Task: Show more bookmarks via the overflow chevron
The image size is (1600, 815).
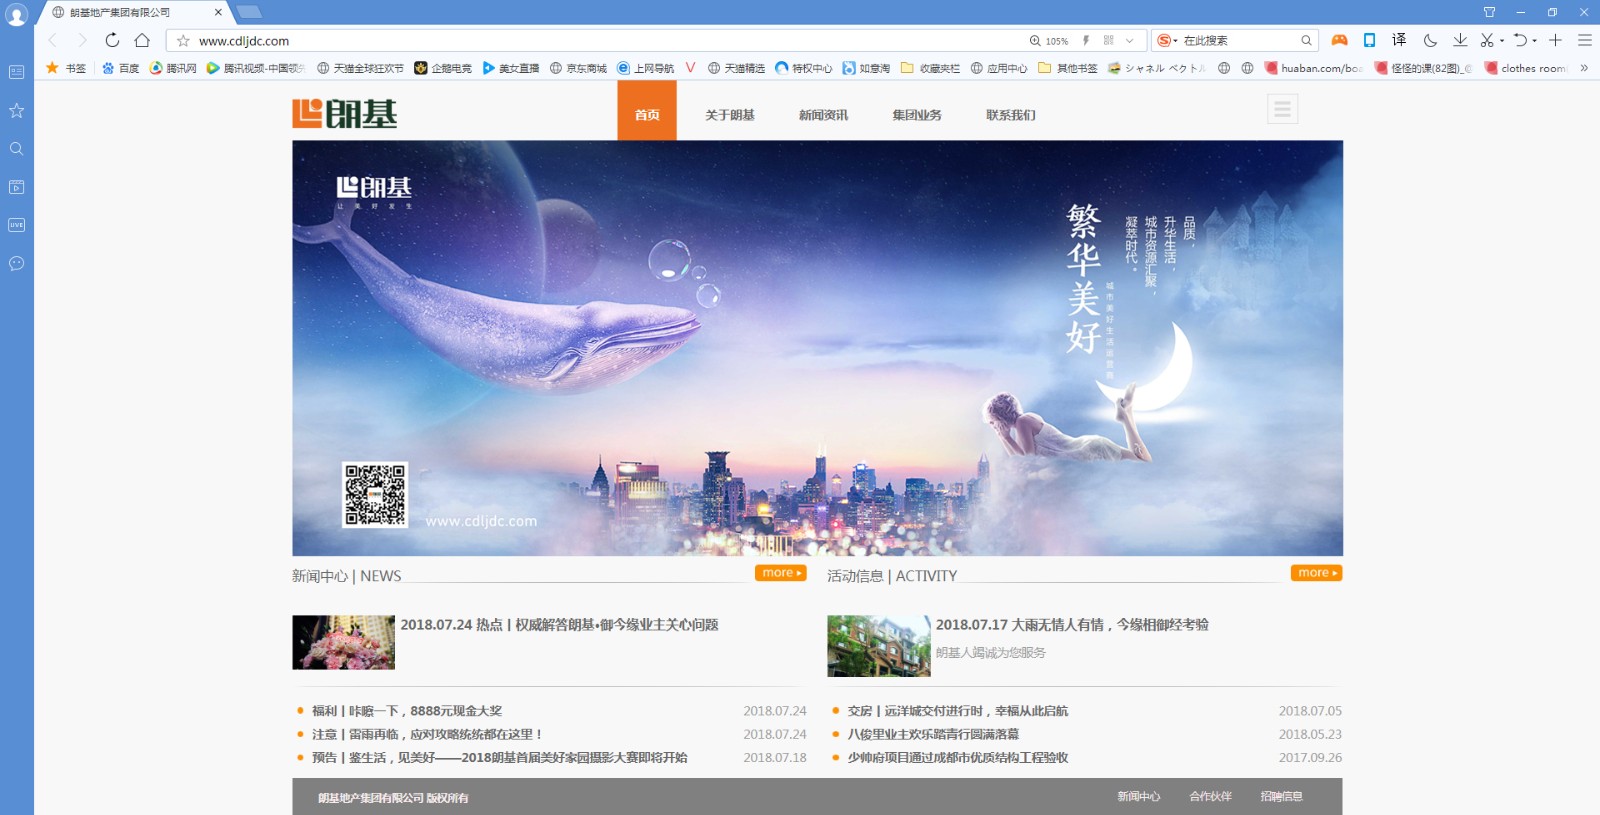Action: pyautogui.click(x=1584, y=68)
